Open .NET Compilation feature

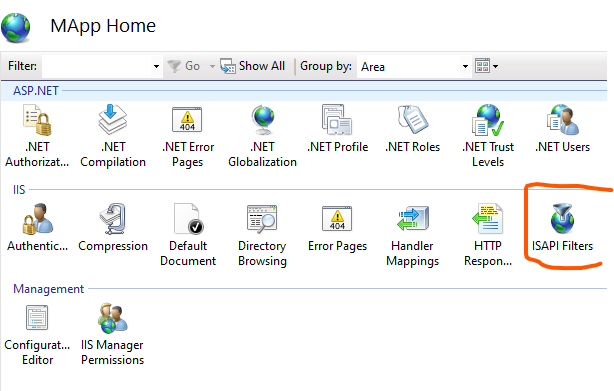coord(113,136)
